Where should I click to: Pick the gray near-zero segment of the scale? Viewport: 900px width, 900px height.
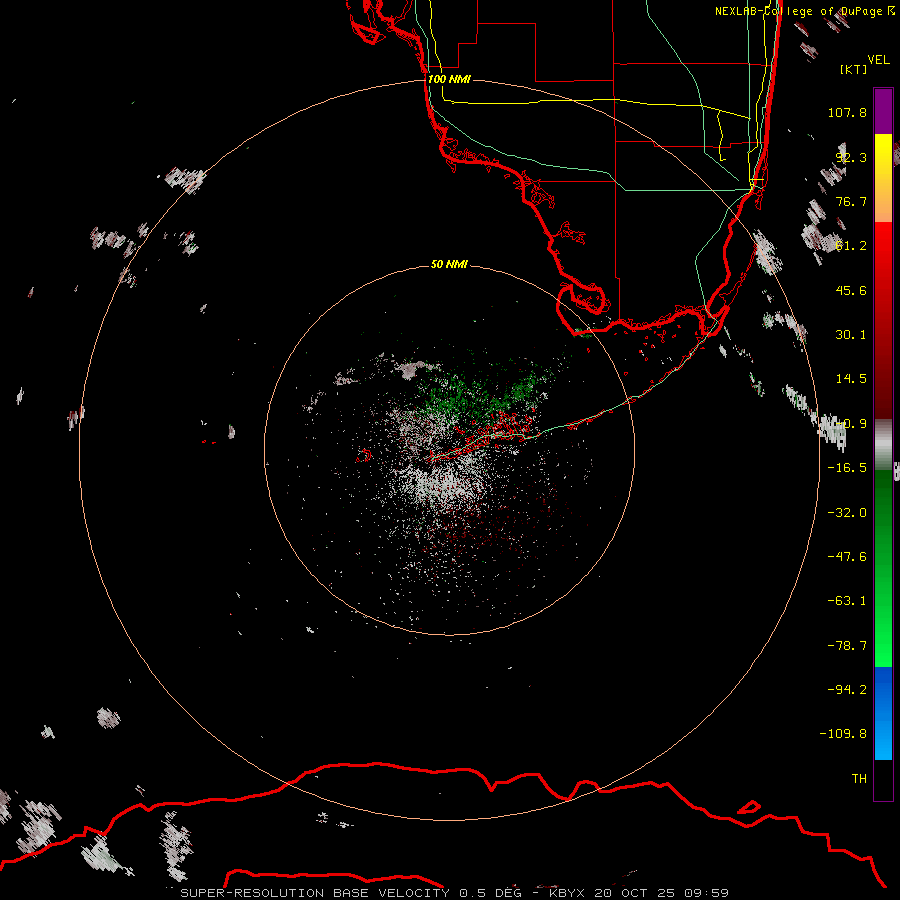[883, 444]
